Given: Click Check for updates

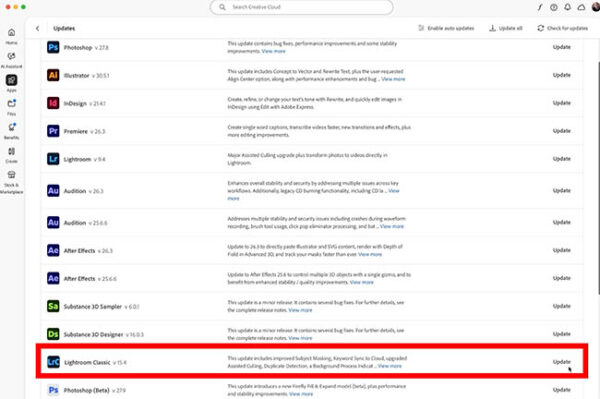Looking at the screenshot, I should point(562,28).
